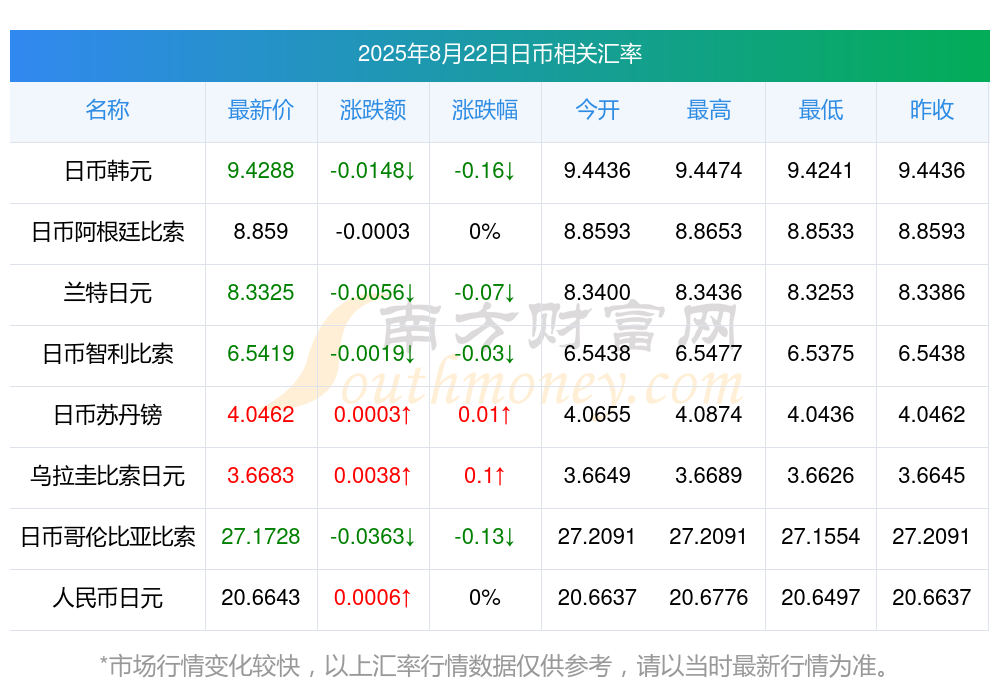Select open value 8.3400
This screenshot has width=1000, height=698.
597,292
